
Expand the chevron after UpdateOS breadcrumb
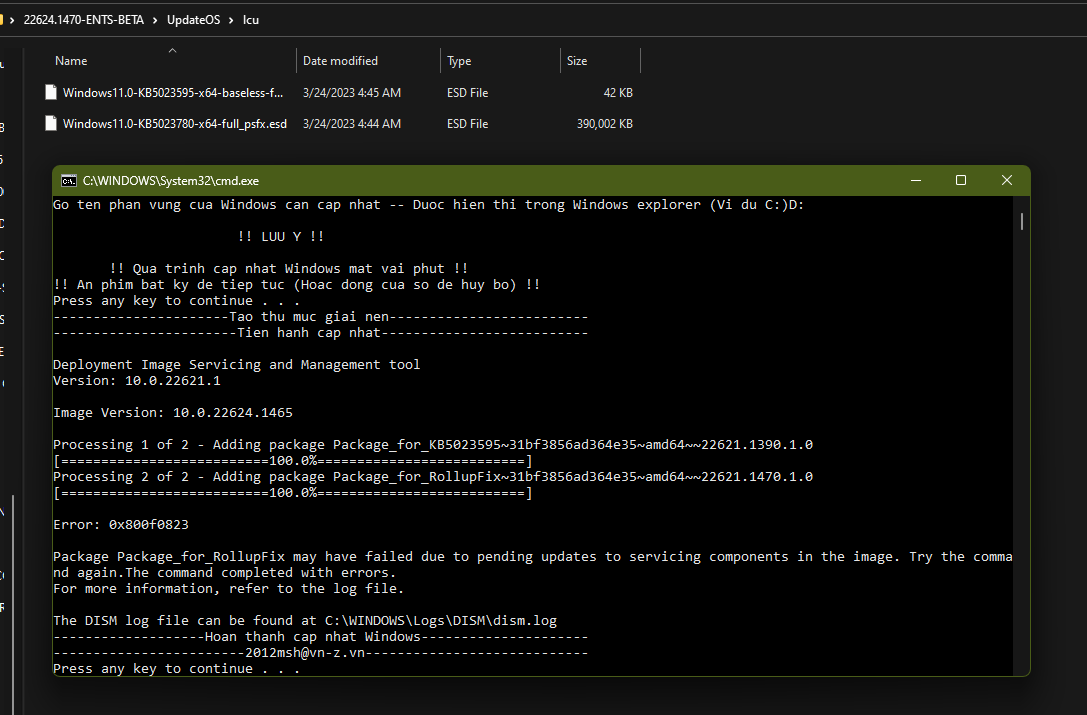tap(232, 20)
